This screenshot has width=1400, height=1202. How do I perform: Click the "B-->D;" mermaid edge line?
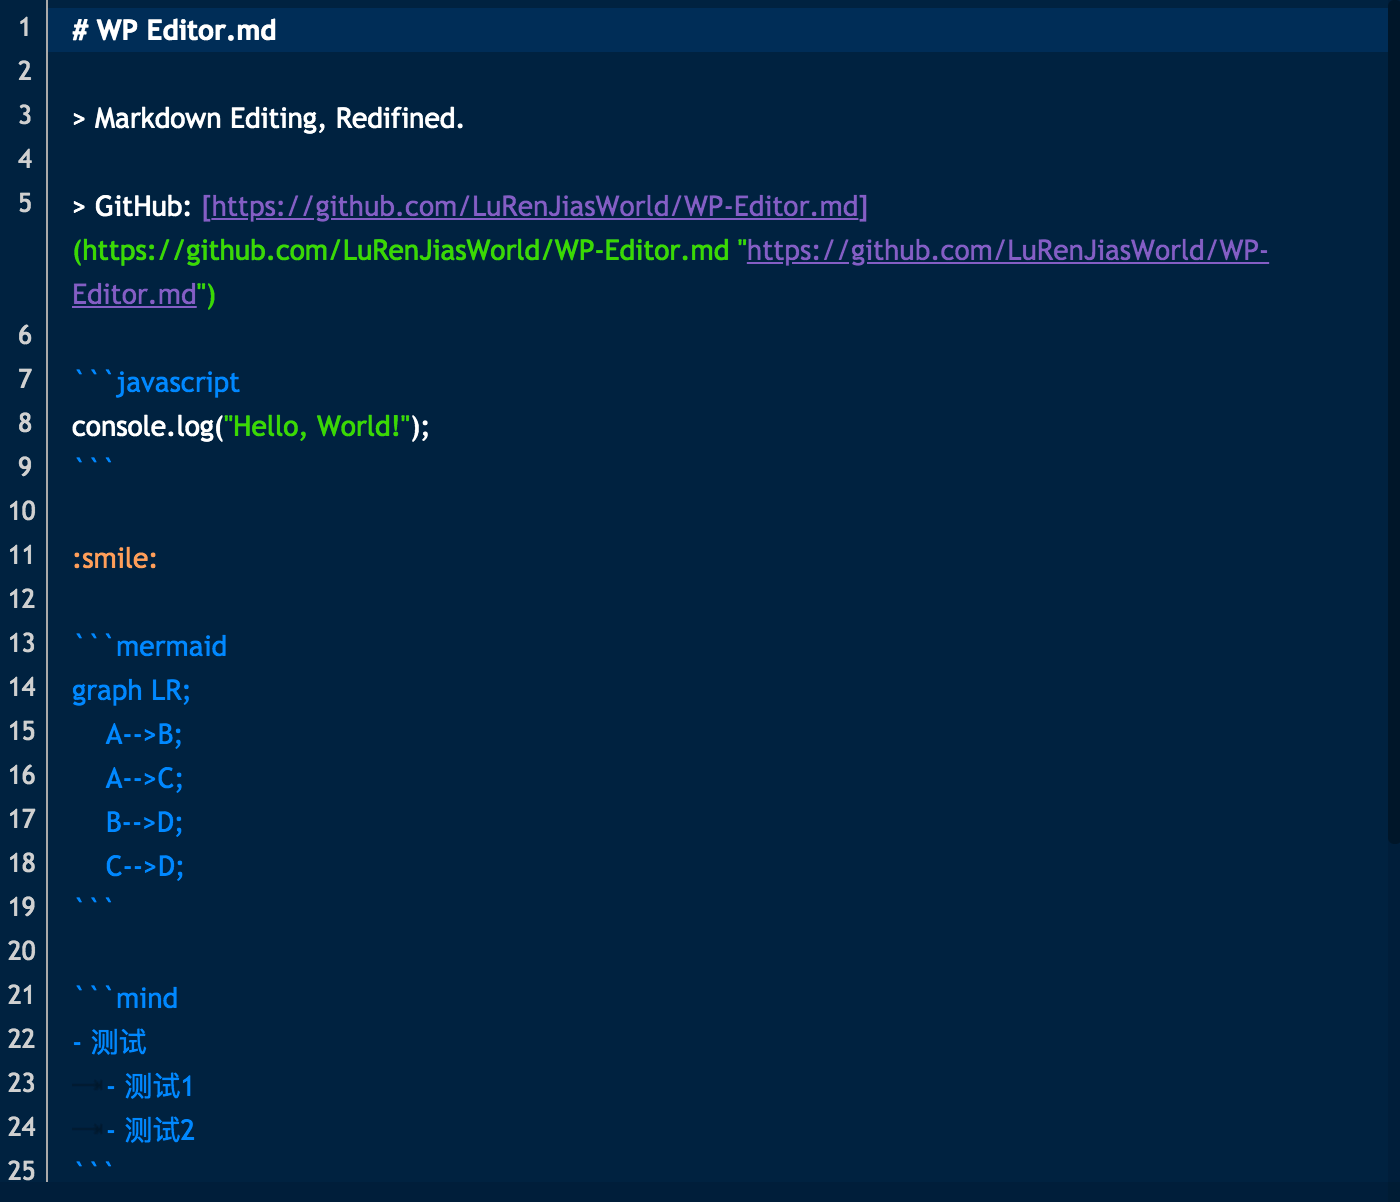tap(145, 822)
